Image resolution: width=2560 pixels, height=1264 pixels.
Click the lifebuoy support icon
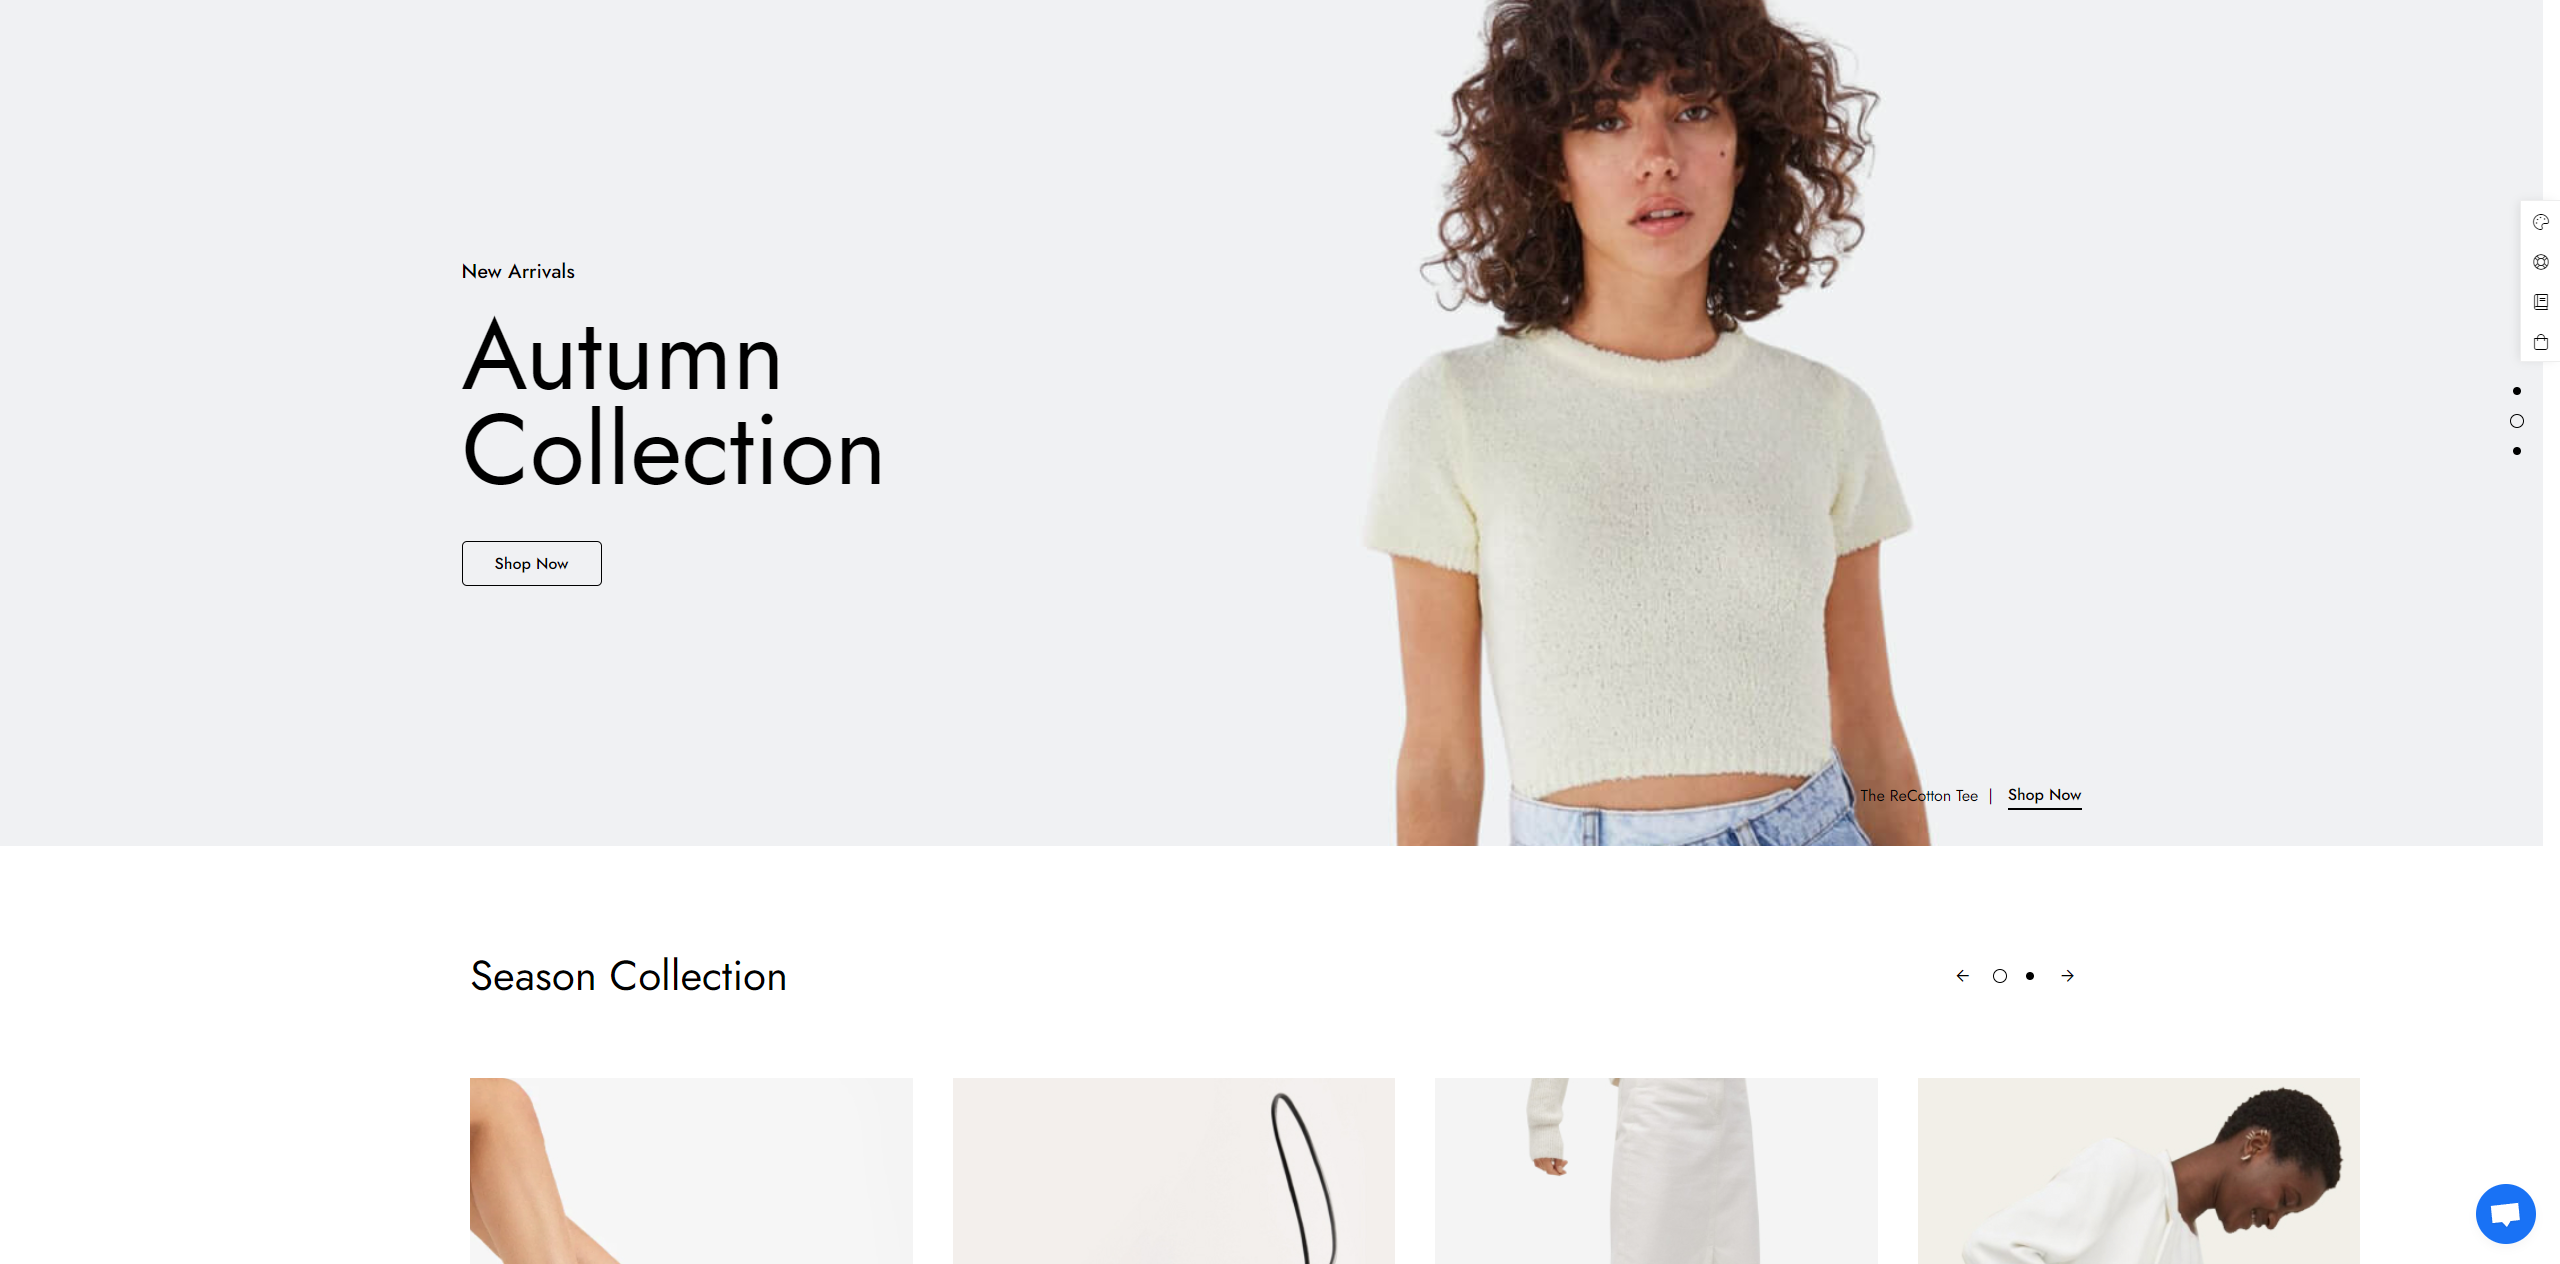click(x=2540, y=262)
